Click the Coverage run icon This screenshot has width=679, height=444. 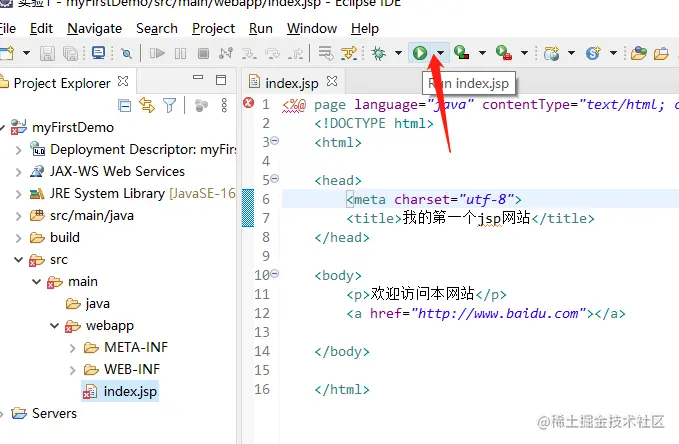point(462,52)
